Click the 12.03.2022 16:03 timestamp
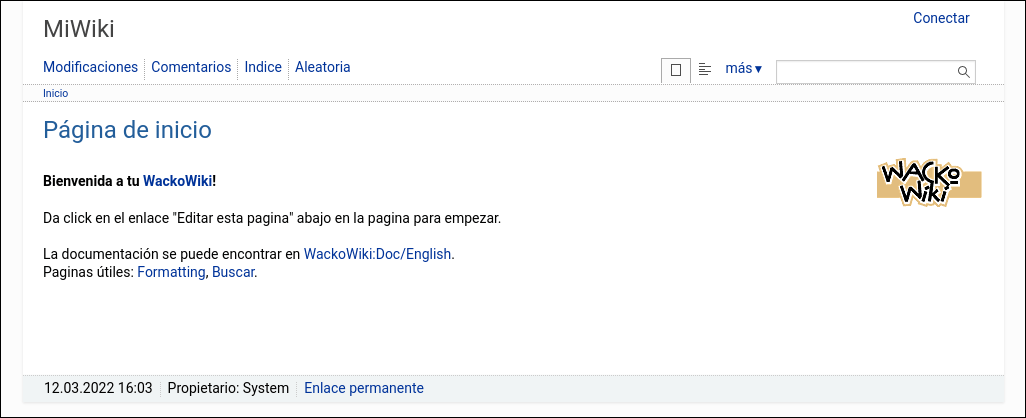 pos(98,388)
